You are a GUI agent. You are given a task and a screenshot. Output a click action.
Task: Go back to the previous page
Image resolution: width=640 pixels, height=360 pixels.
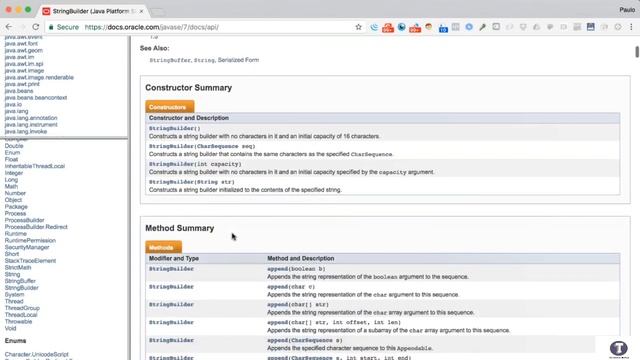click(x=9, y=27)
